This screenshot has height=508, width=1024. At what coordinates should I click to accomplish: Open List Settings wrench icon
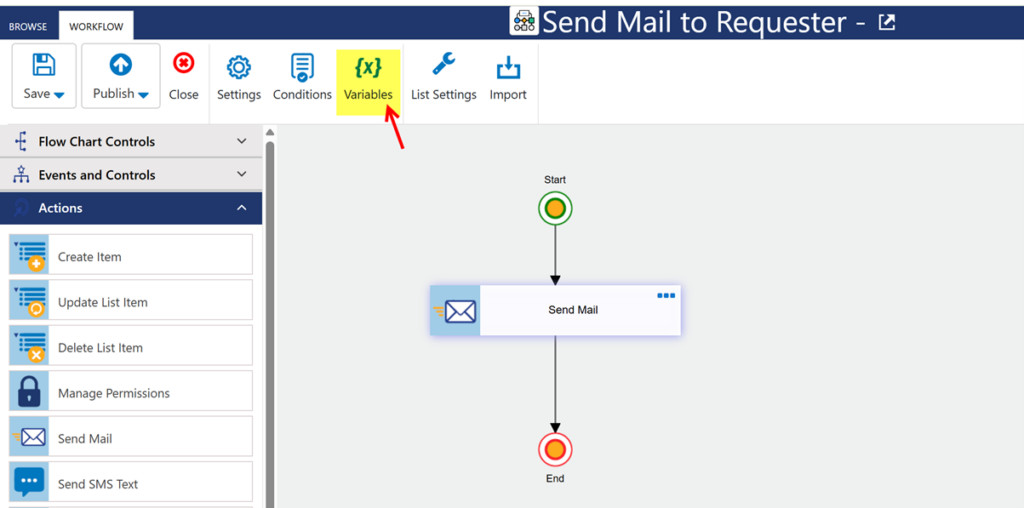(443, 65)
